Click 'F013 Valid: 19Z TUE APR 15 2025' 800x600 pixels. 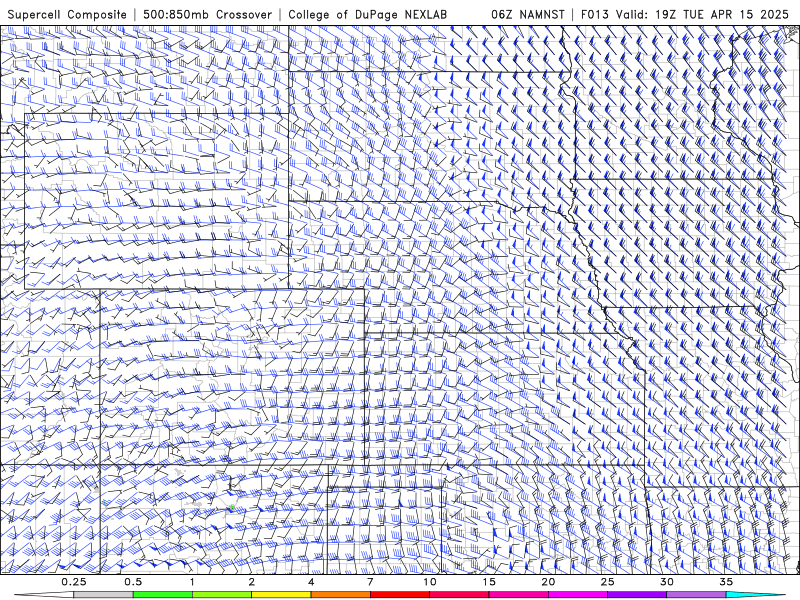tap(685, 14)
